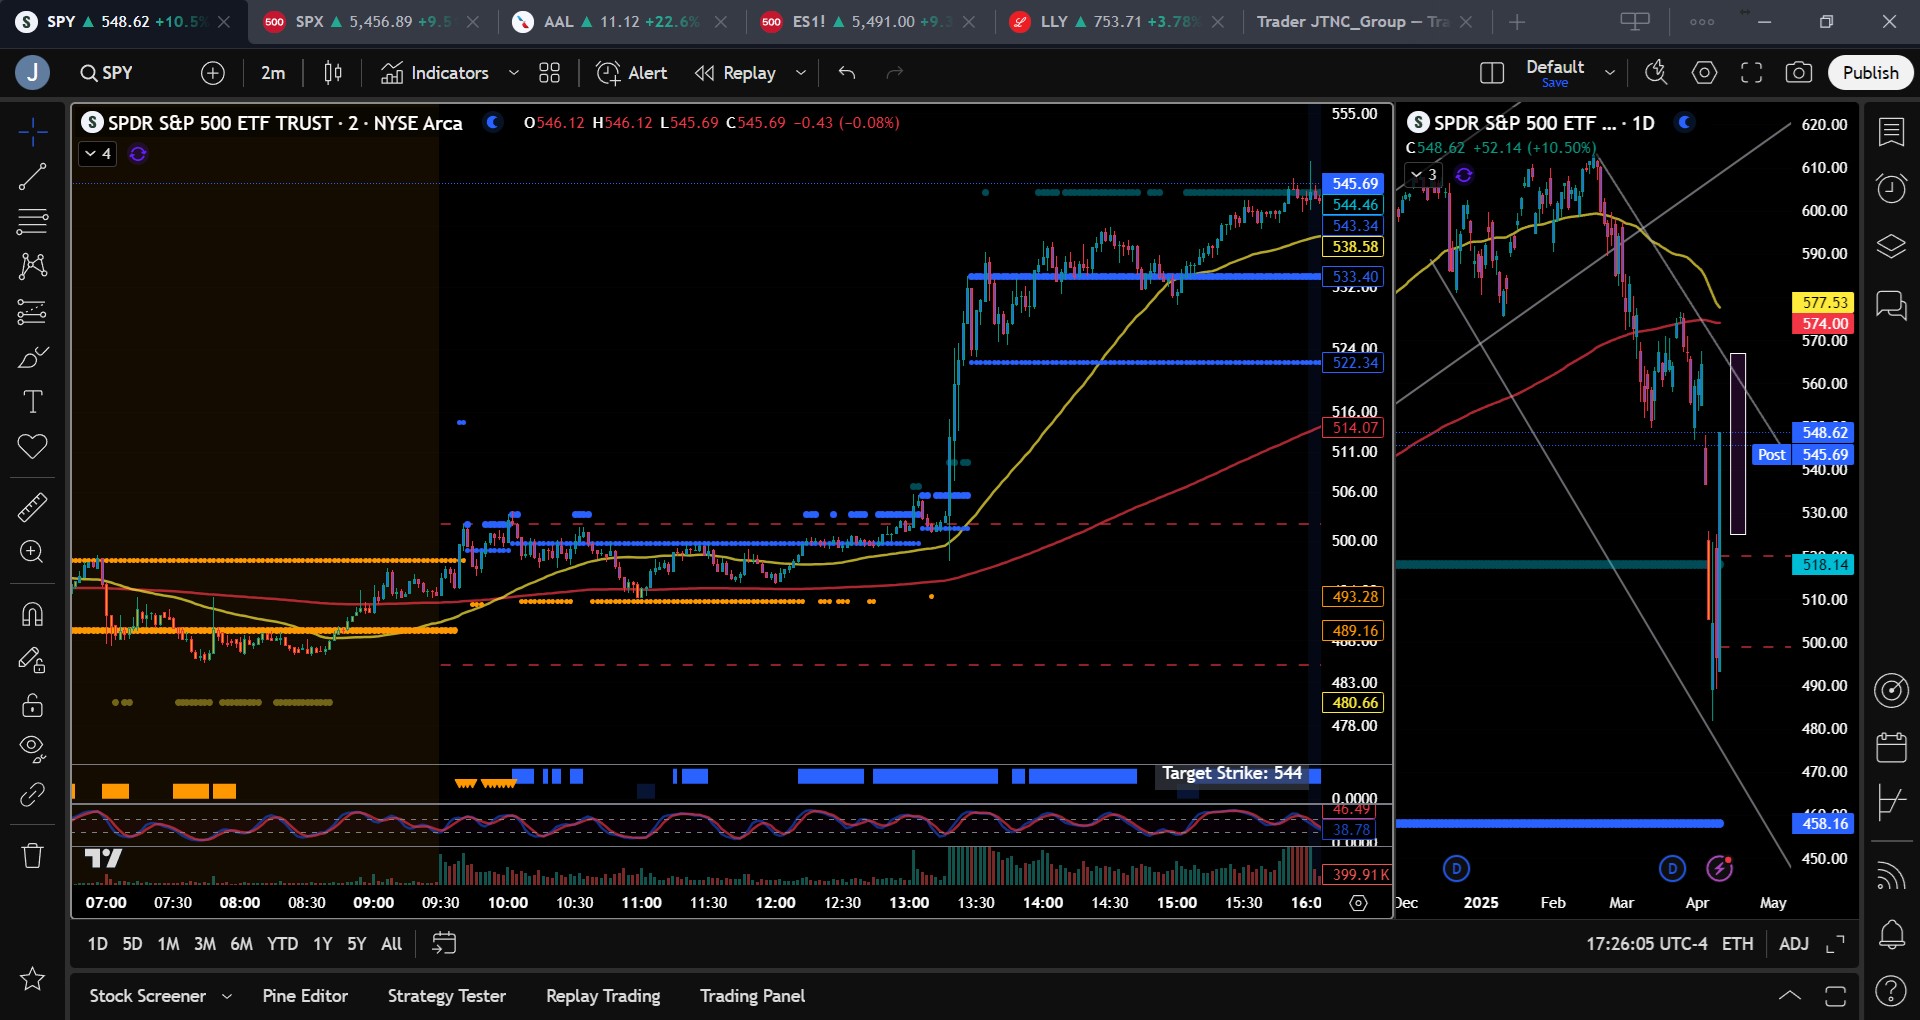The image size is (1920, 1020).
Task: Open the watchlist panel icon
Action: [x=1891, y=131]
